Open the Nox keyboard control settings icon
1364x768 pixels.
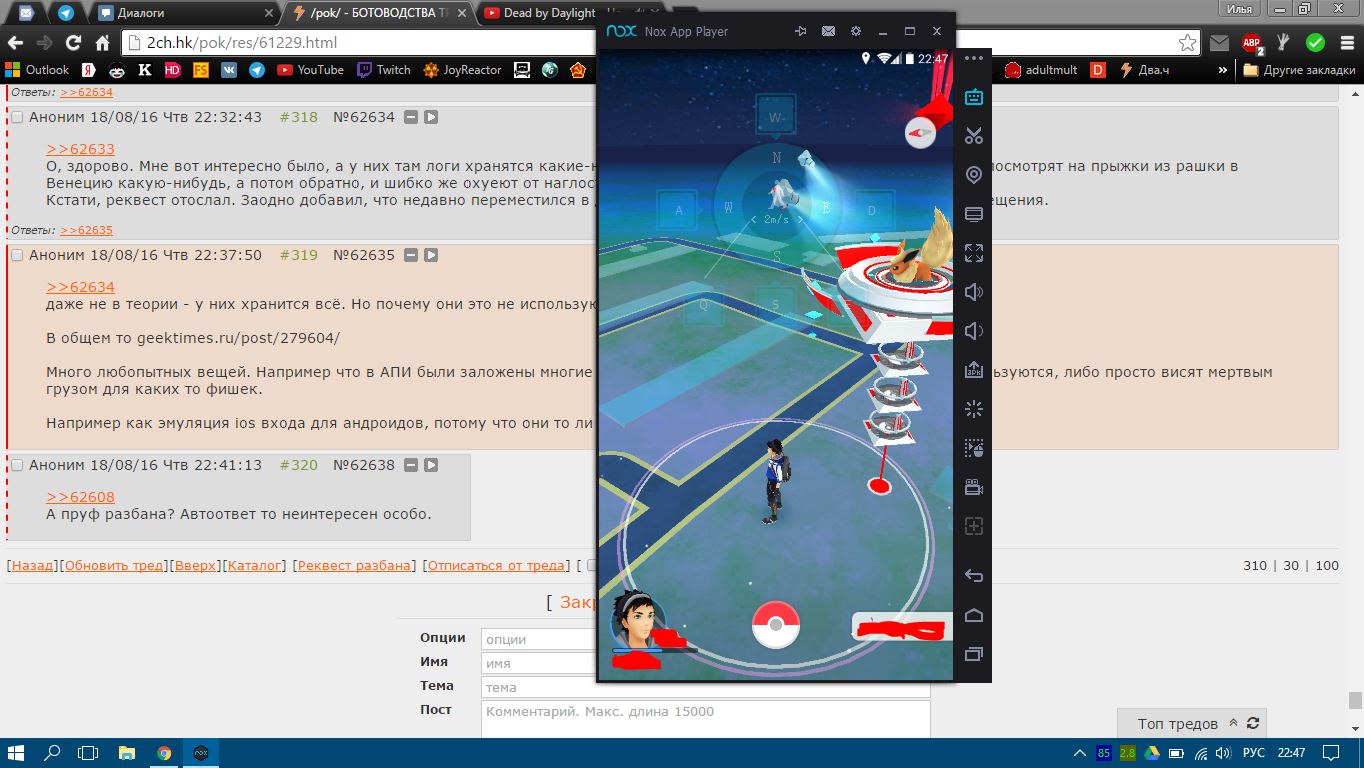pos(974,97)
